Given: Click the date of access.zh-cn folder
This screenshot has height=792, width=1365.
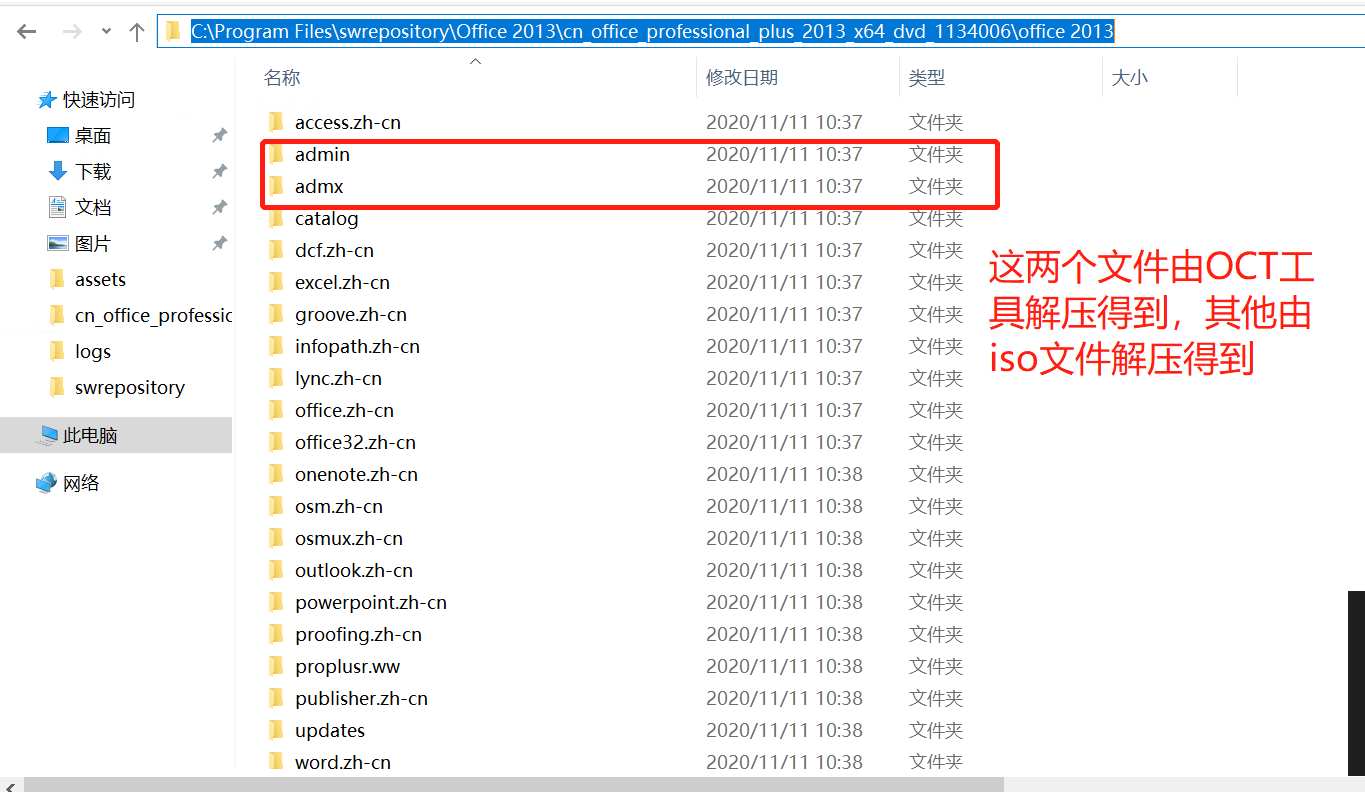Looking at the screenshot, I should (x=784, y=122).
